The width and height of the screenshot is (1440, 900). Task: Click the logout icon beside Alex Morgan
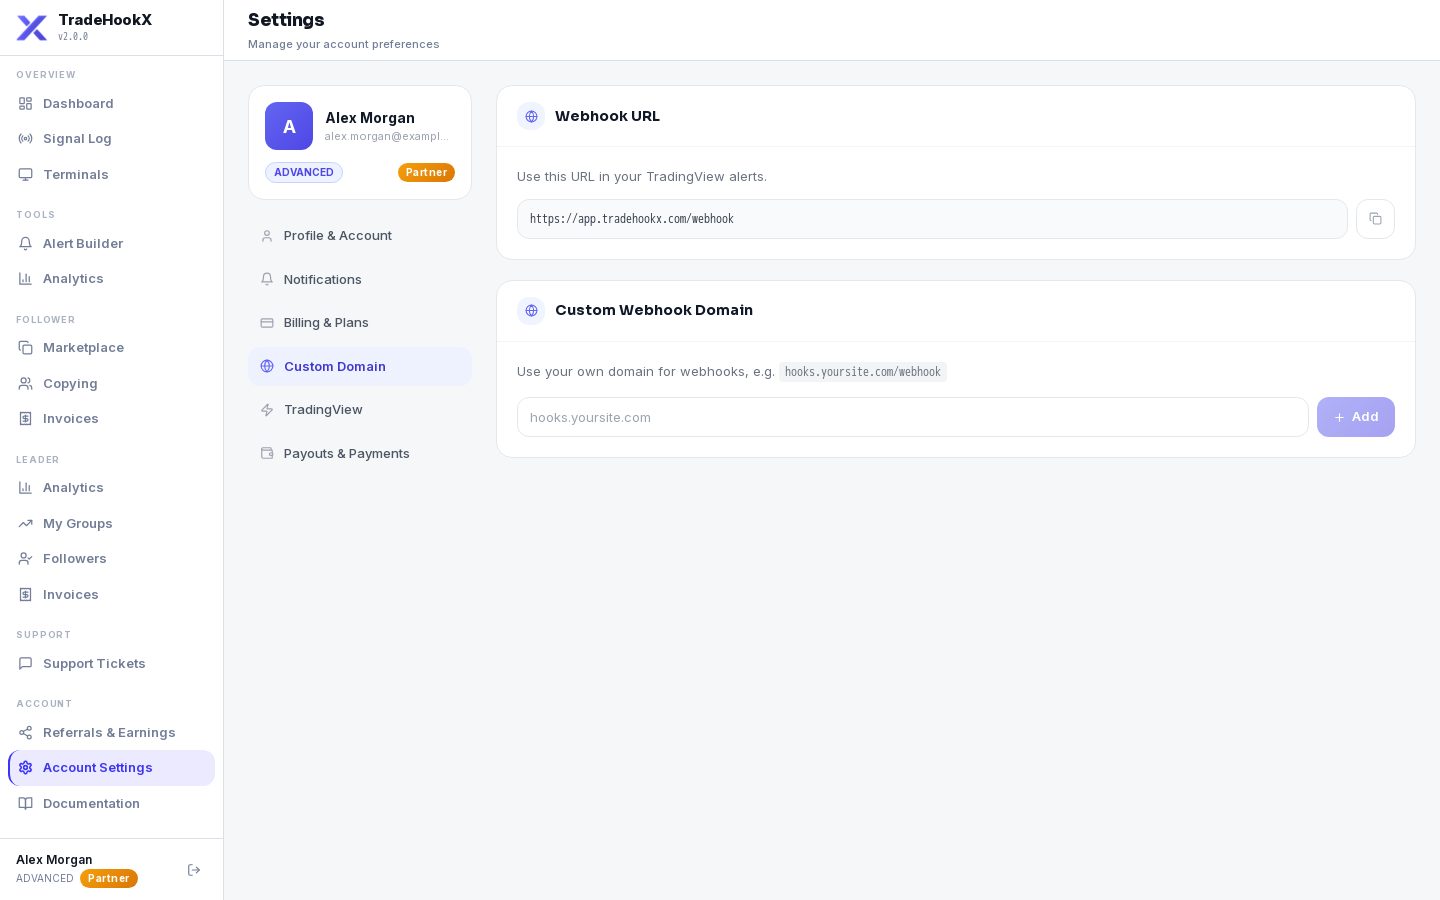194,870
